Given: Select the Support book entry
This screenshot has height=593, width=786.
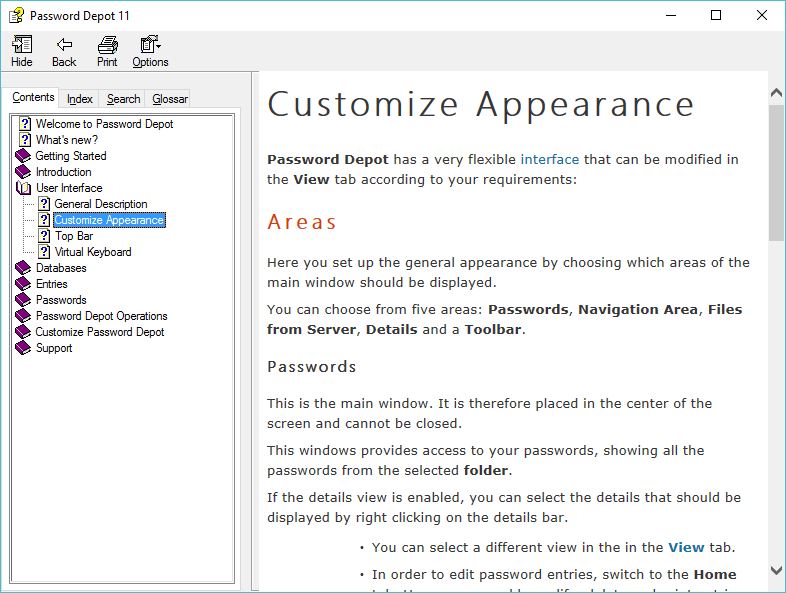Looking at the screenshot, I should click(x=54, y=348).
